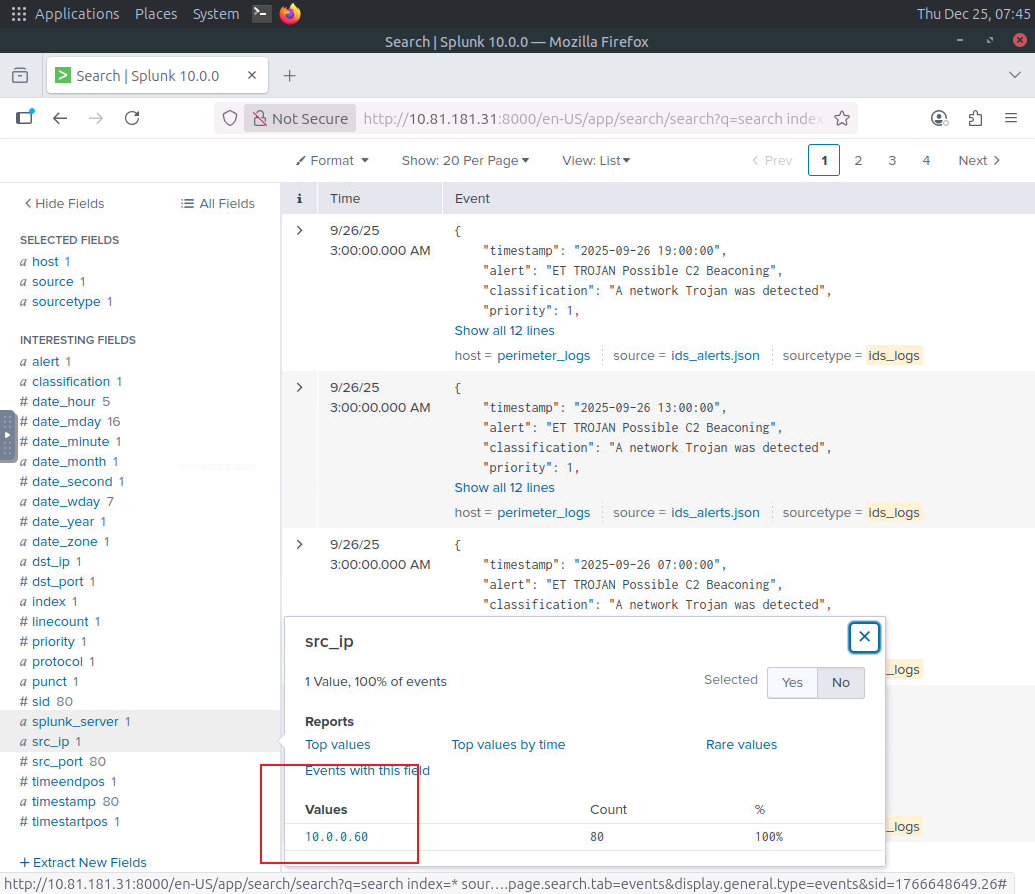Image resolution: width=1035 pixels, height=894 pixels.
Task: Open new browser tab with plus icon
Action: coord(289,76)
